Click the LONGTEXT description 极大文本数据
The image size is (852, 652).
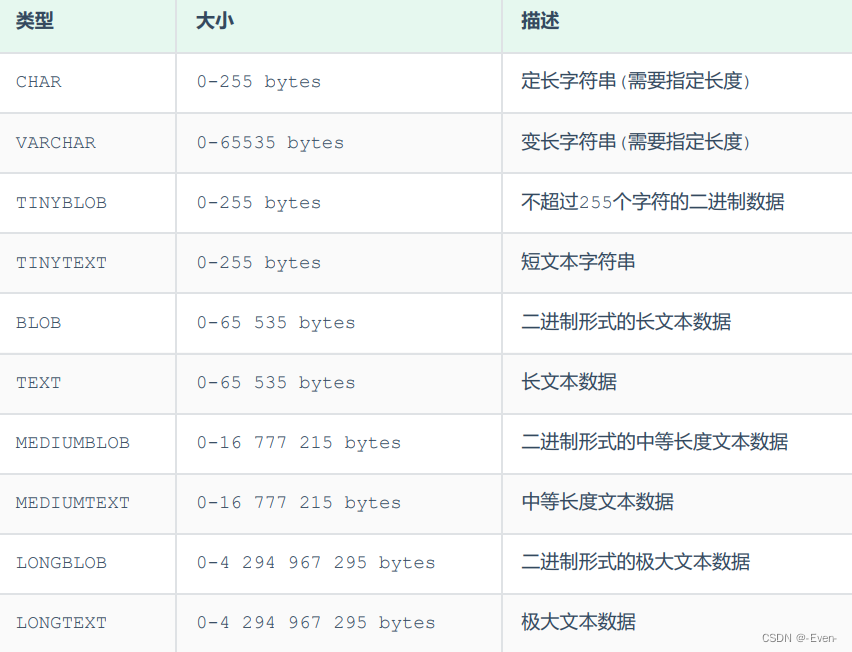578,622
